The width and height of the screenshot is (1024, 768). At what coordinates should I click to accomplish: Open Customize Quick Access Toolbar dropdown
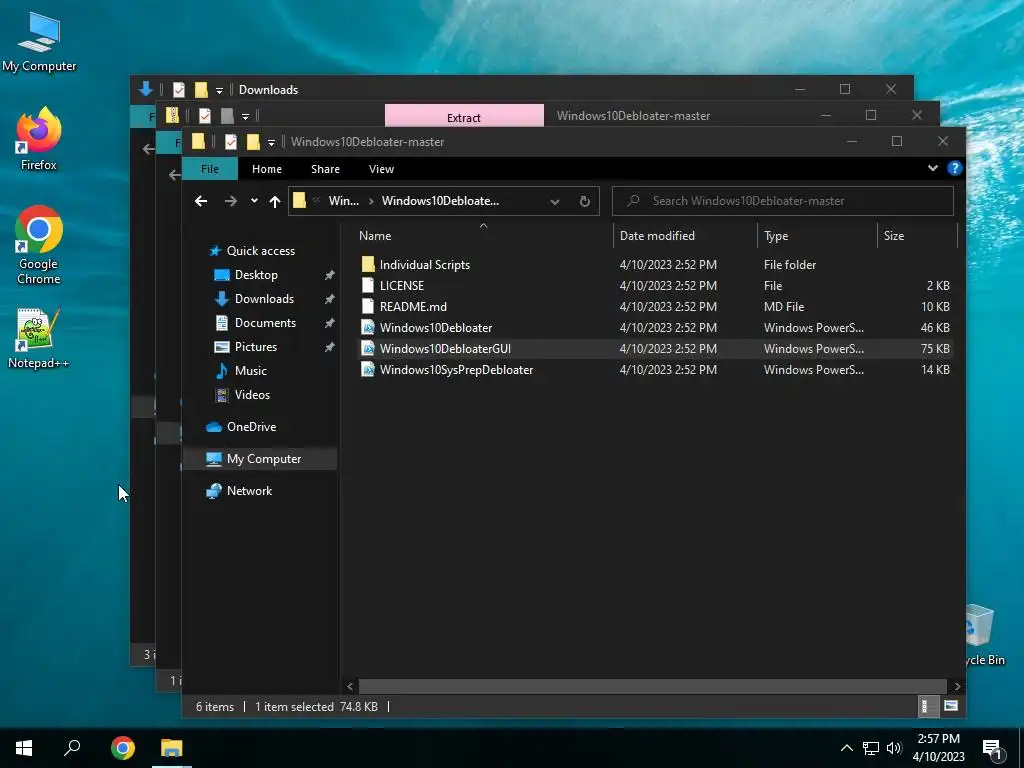click(271, 142)
